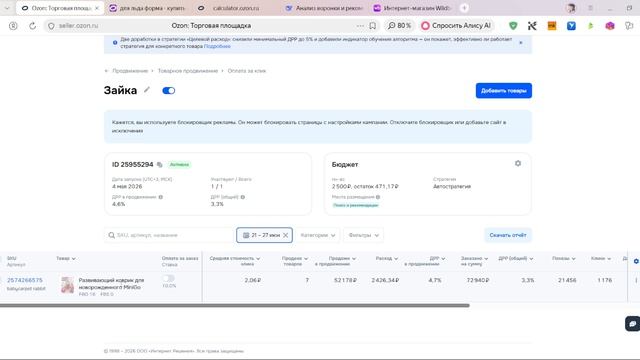The height and width of the screenshot is (360, 640).
Task: Show info tooltip for ДРР (общий) card
Action: [x=243, y=197]
